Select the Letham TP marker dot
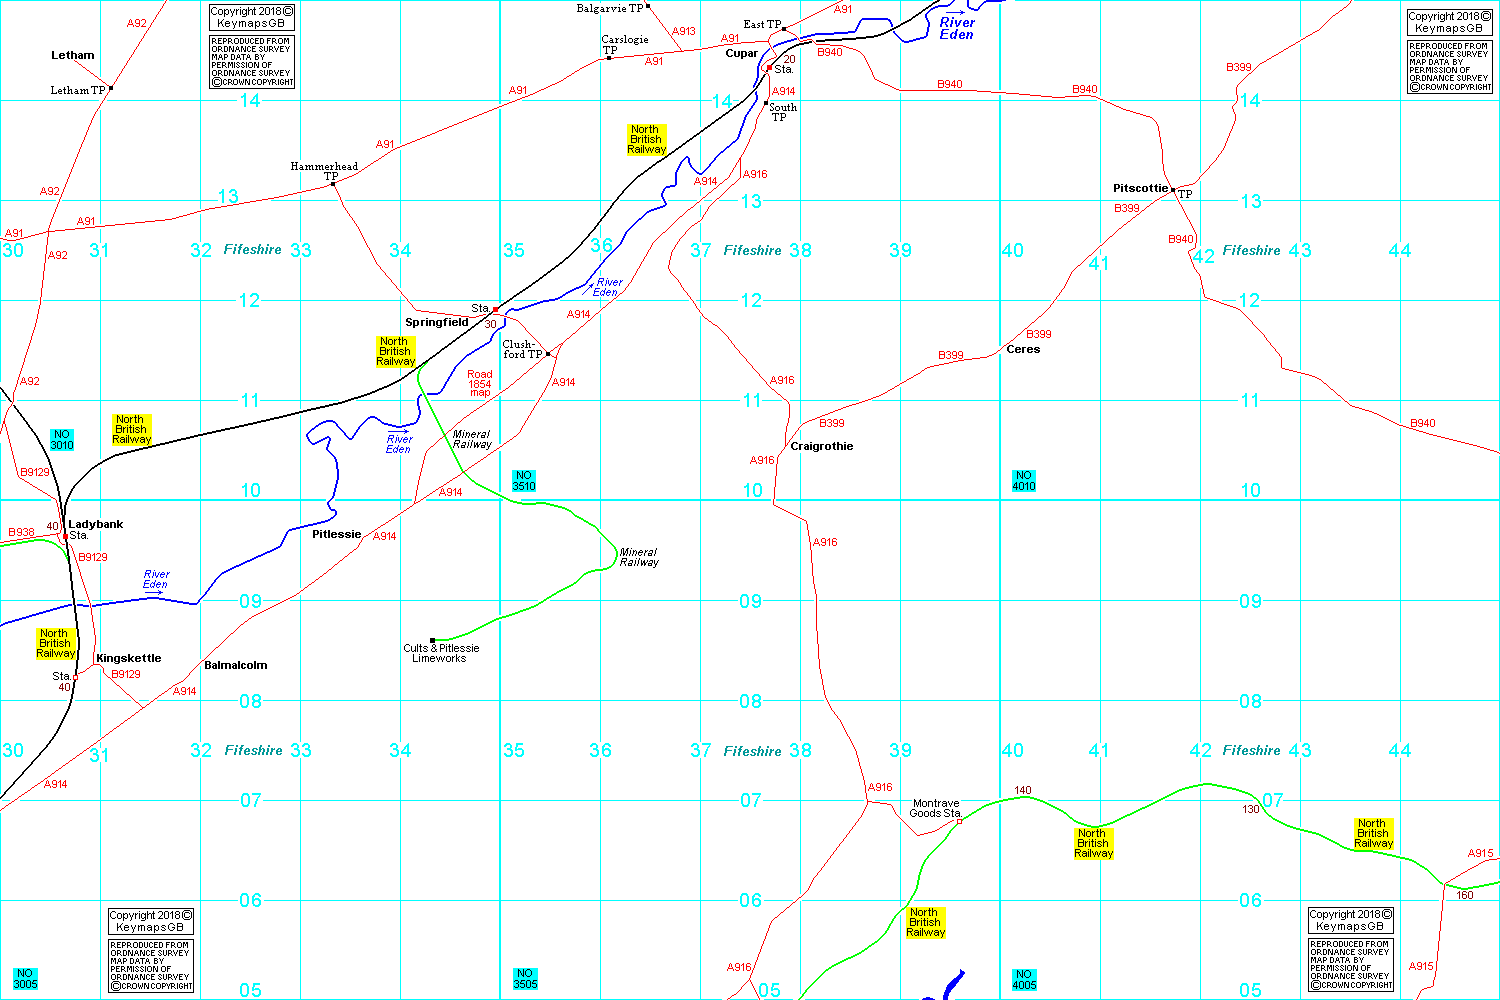The height and width of the screenshot is (1000, 1500). [x=110, y=88]
